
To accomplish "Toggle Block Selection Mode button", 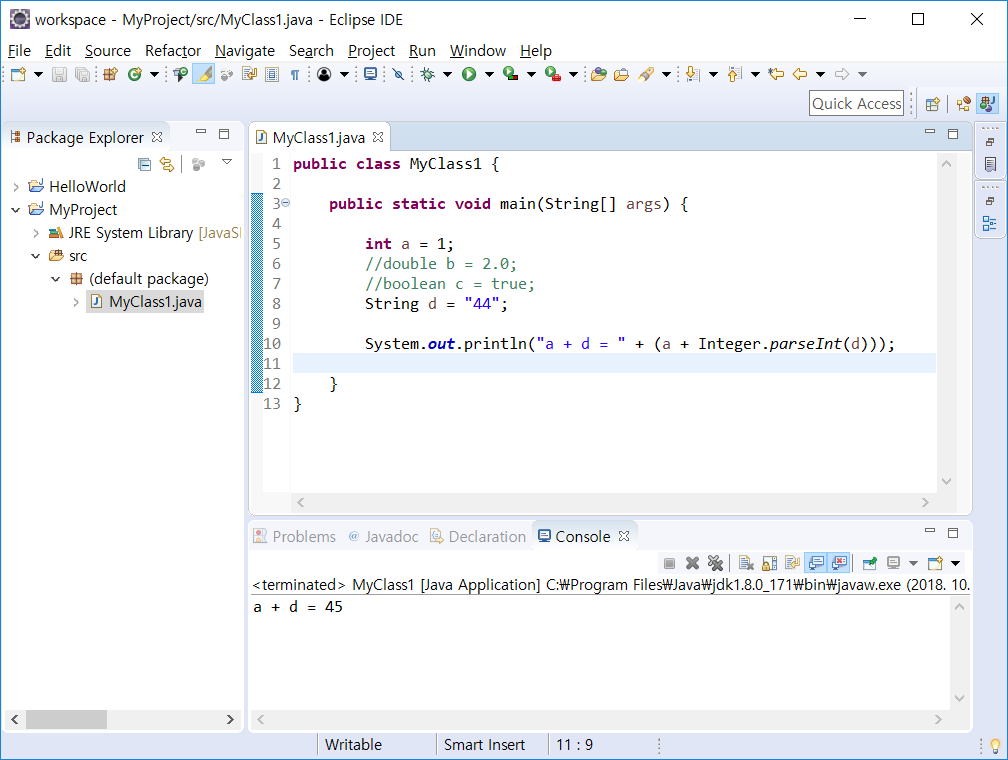I will point(272,74).
